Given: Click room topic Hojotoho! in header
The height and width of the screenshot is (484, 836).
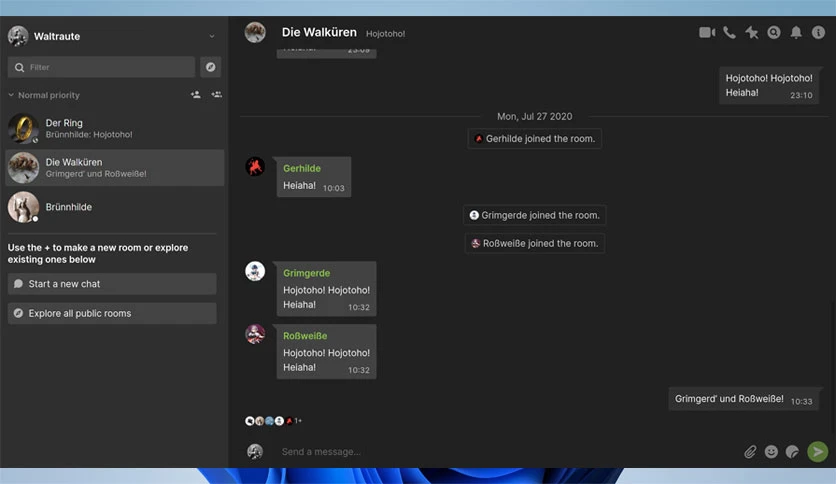Looking at the screenshot, I should (385, 34).
